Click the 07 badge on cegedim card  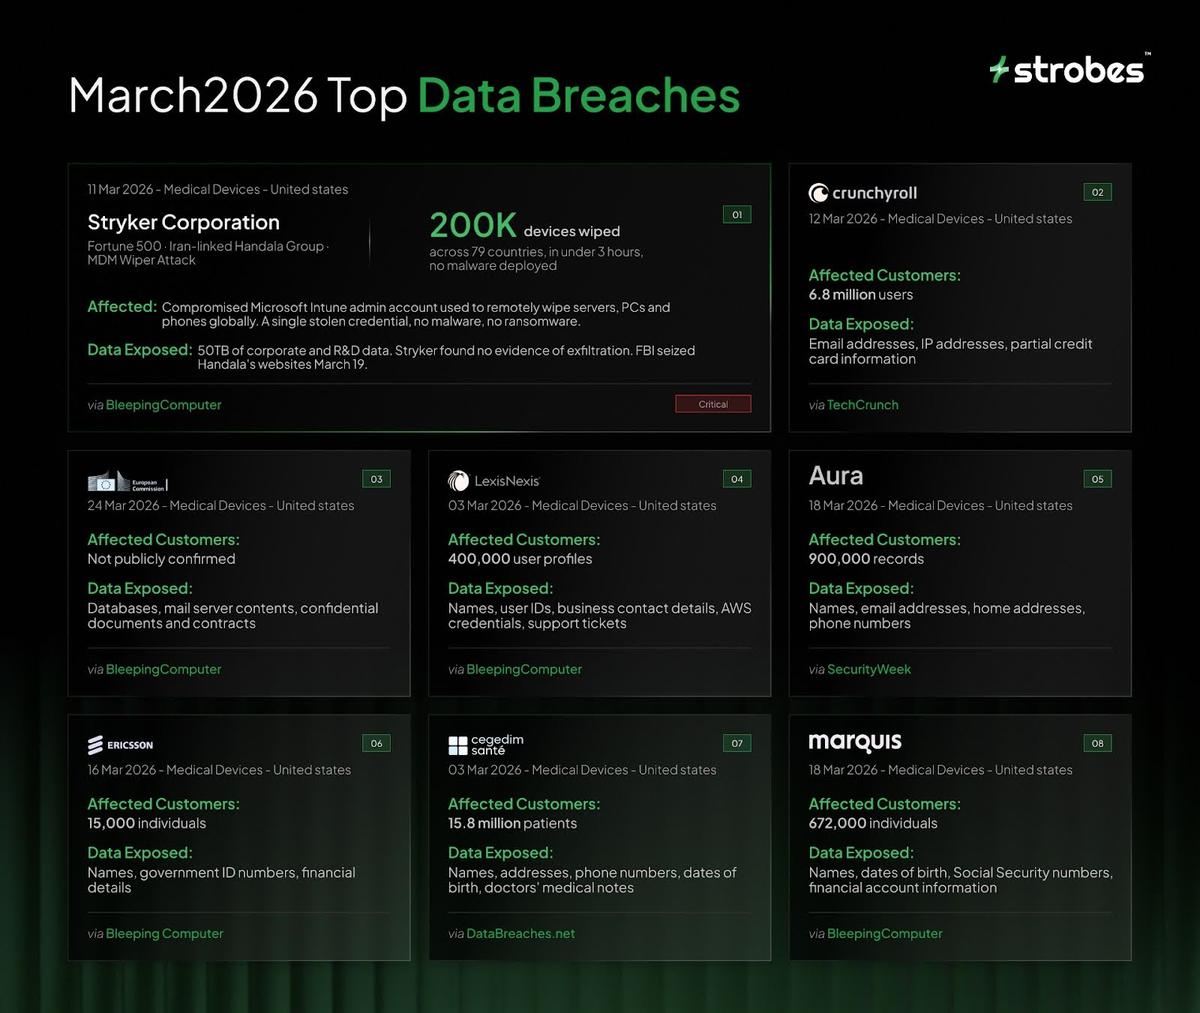click(737, 743)
